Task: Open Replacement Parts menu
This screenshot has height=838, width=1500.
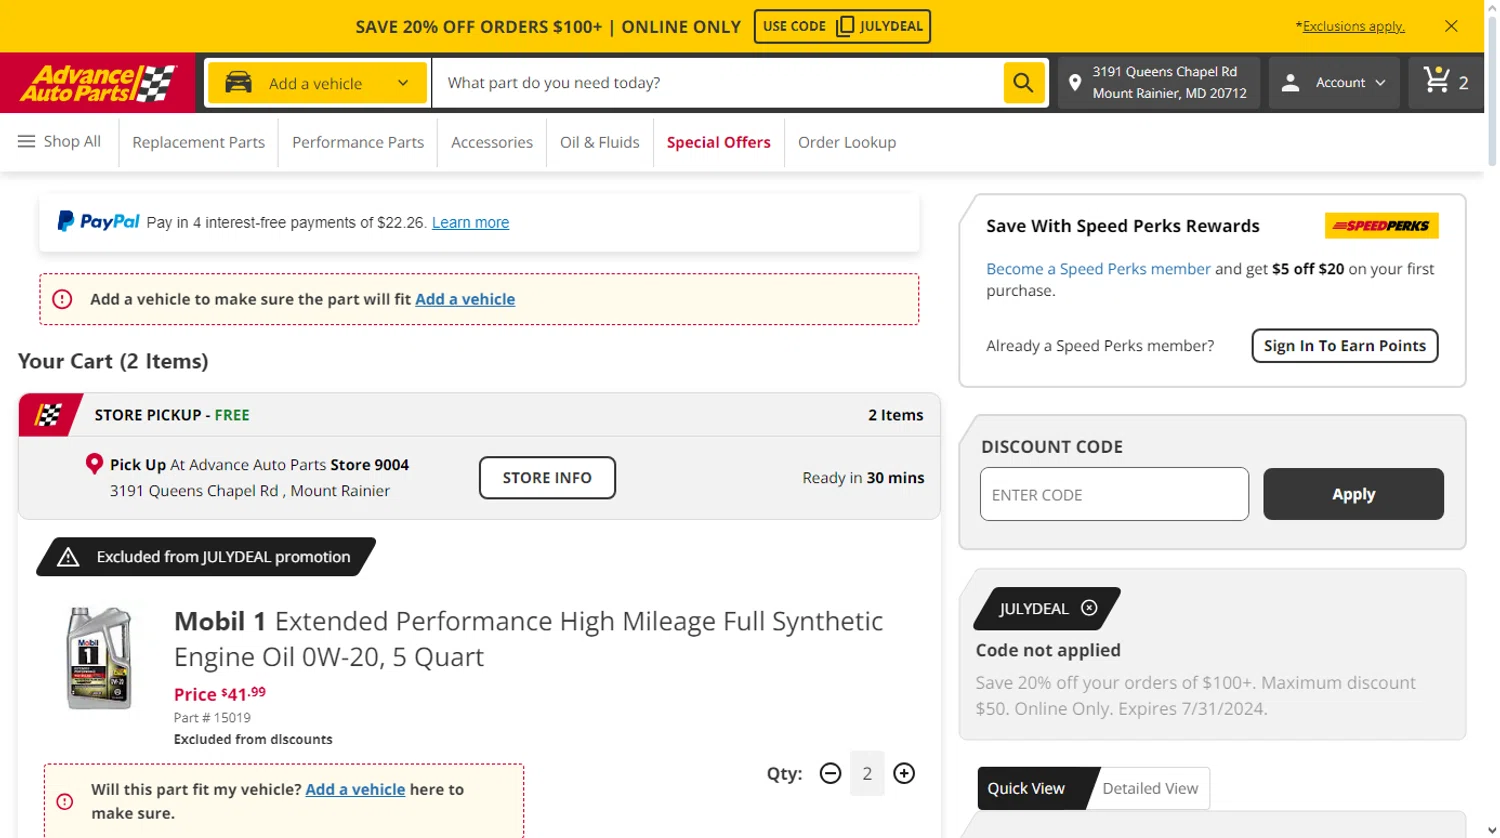Action: tap(198, 142)
